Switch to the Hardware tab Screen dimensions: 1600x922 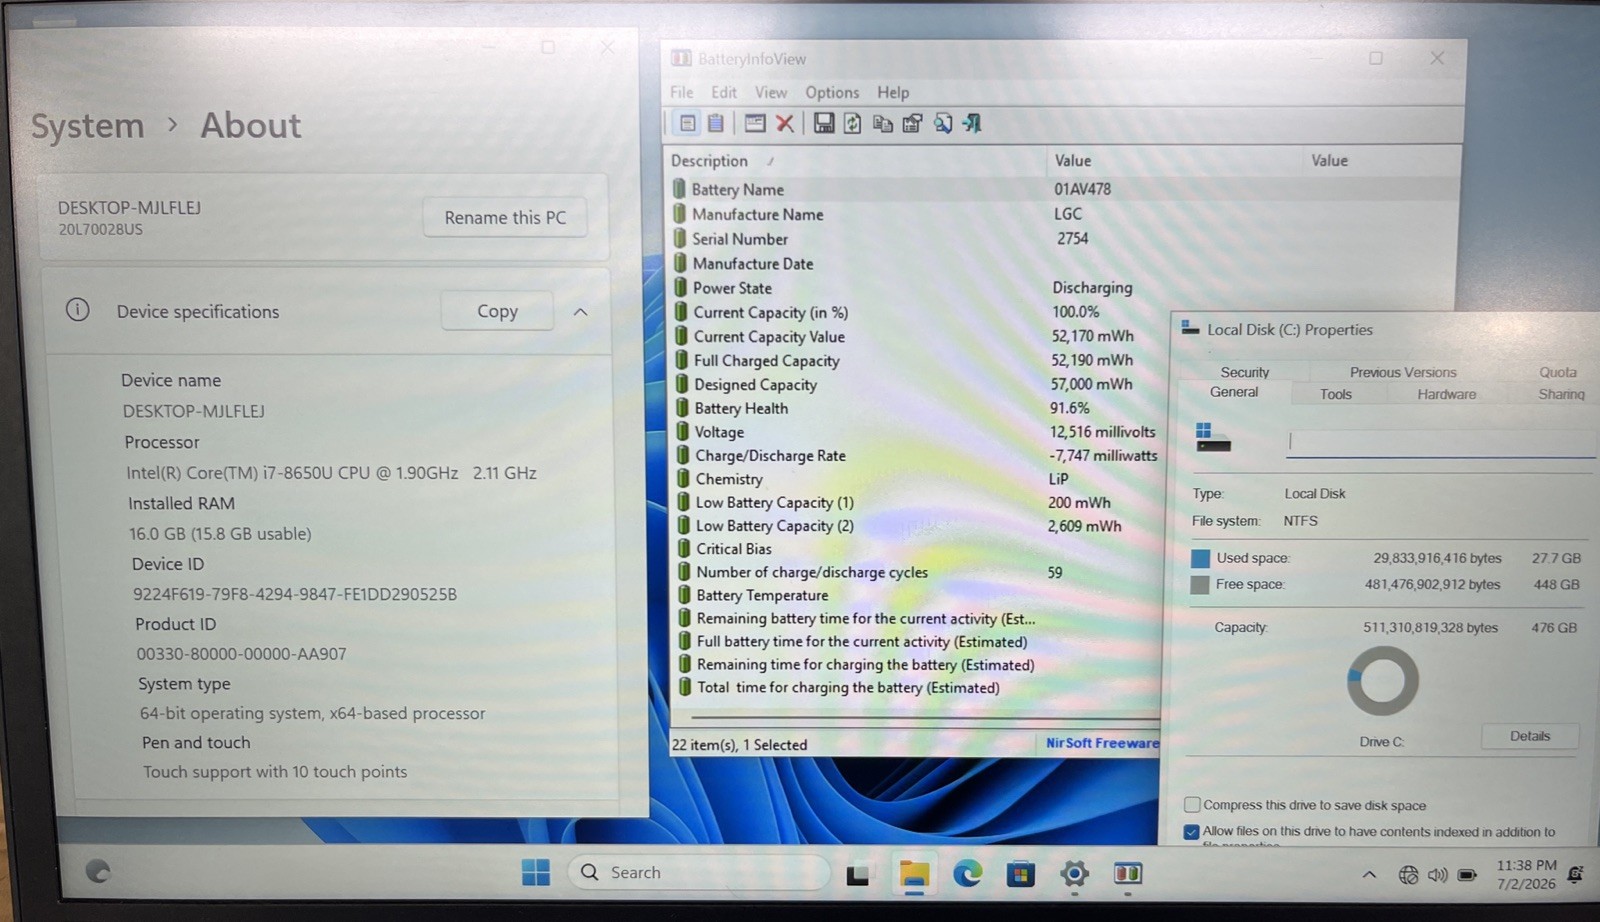pyautogui.click(x=1446, y=395)
